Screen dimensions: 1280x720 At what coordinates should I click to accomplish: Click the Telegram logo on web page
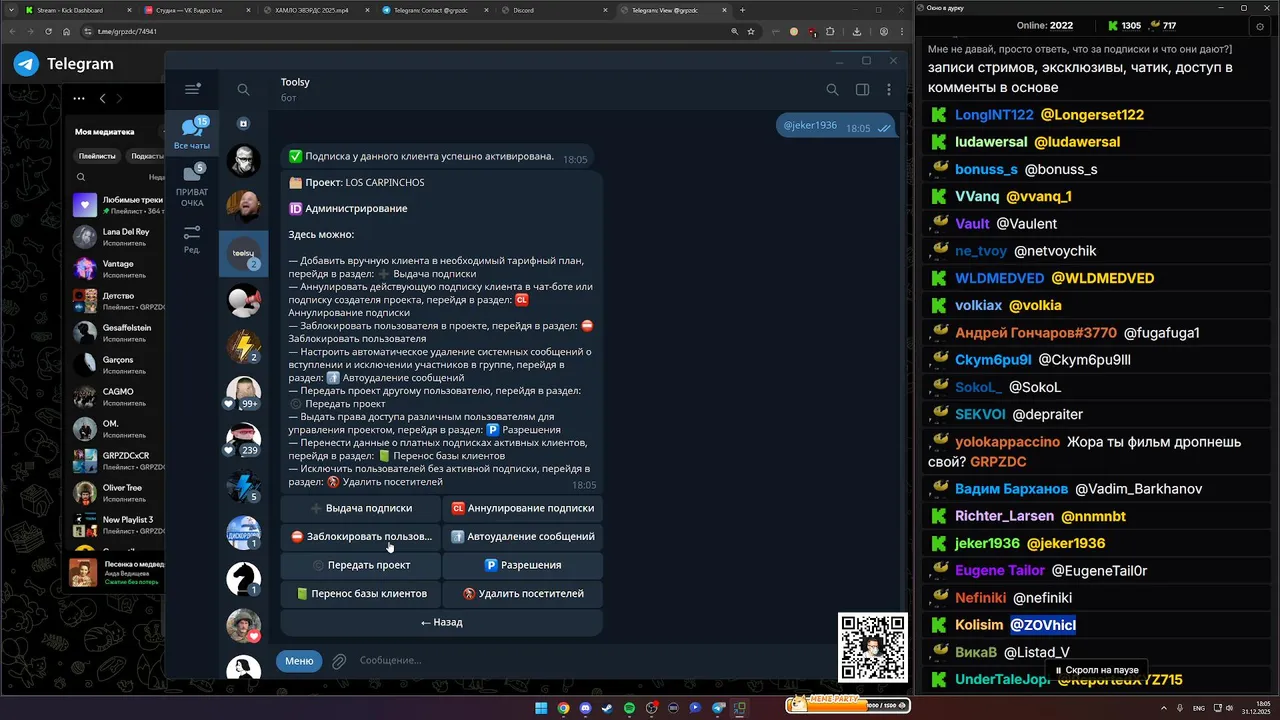(26, 64)
